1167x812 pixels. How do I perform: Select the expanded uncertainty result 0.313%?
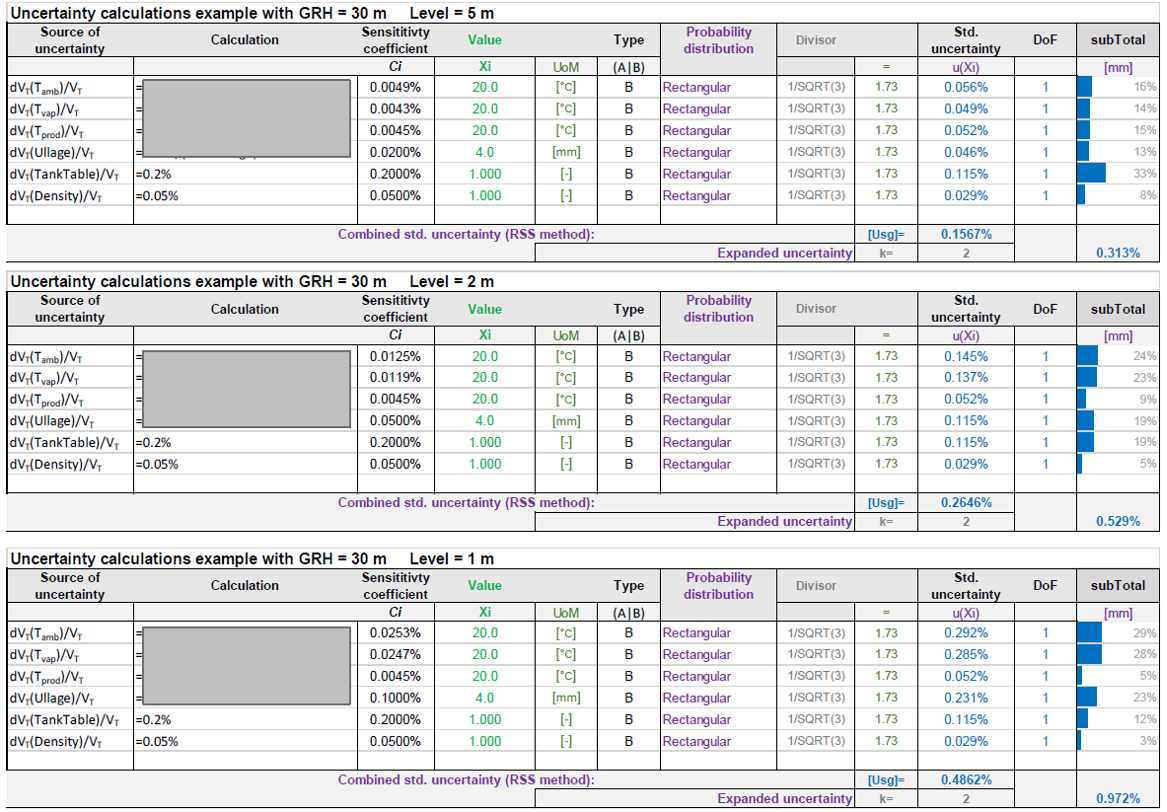click(1117, 253)
